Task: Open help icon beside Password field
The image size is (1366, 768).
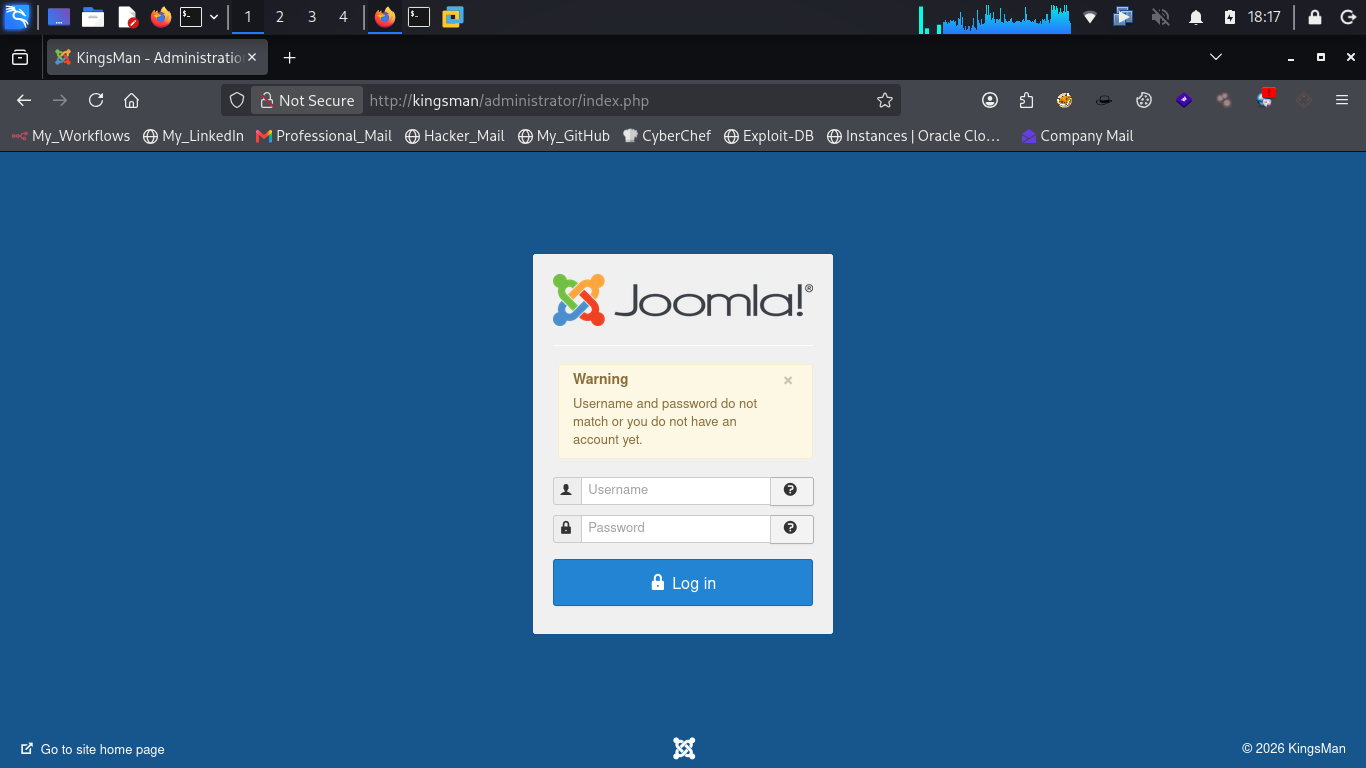Action: point(791,528)
